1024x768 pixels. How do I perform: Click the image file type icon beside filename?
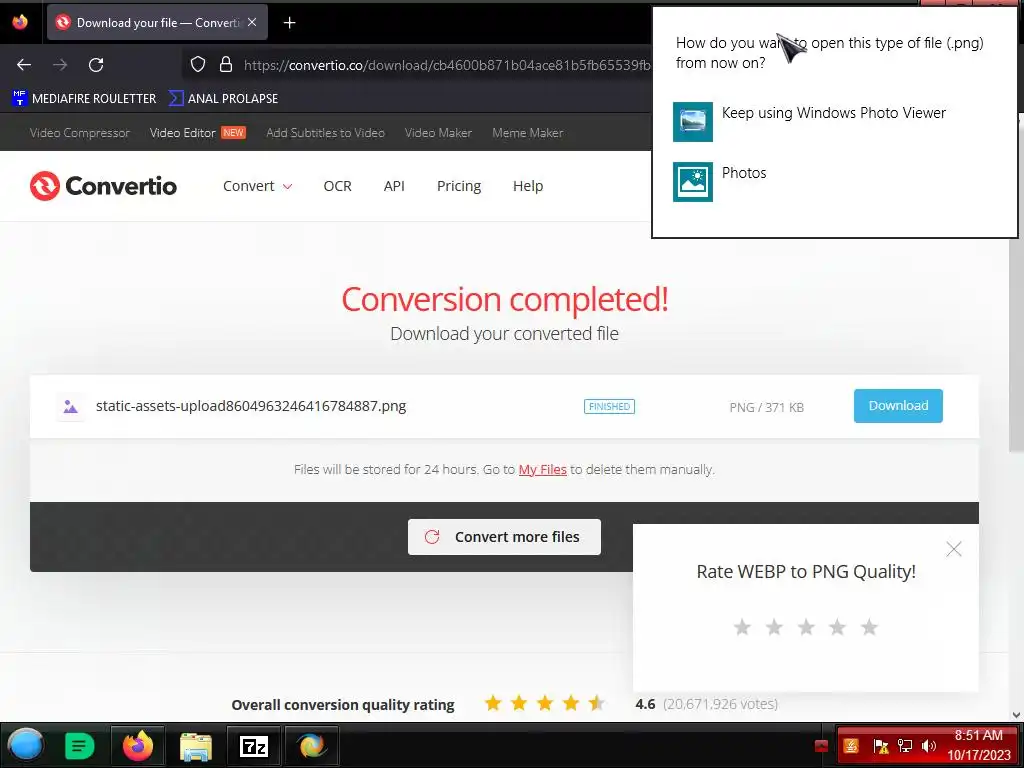point(70,407)
